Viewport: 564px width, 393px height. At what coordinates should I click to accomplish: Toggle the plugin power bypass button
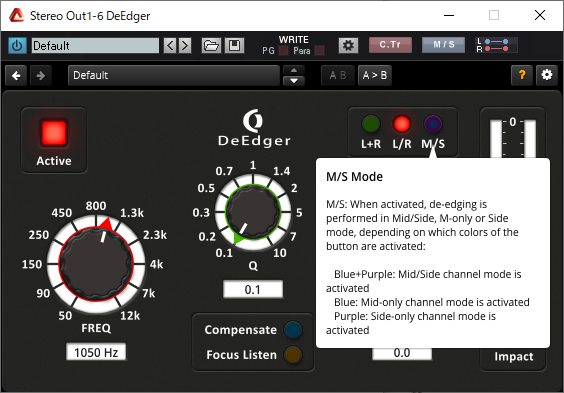[17, 46]
